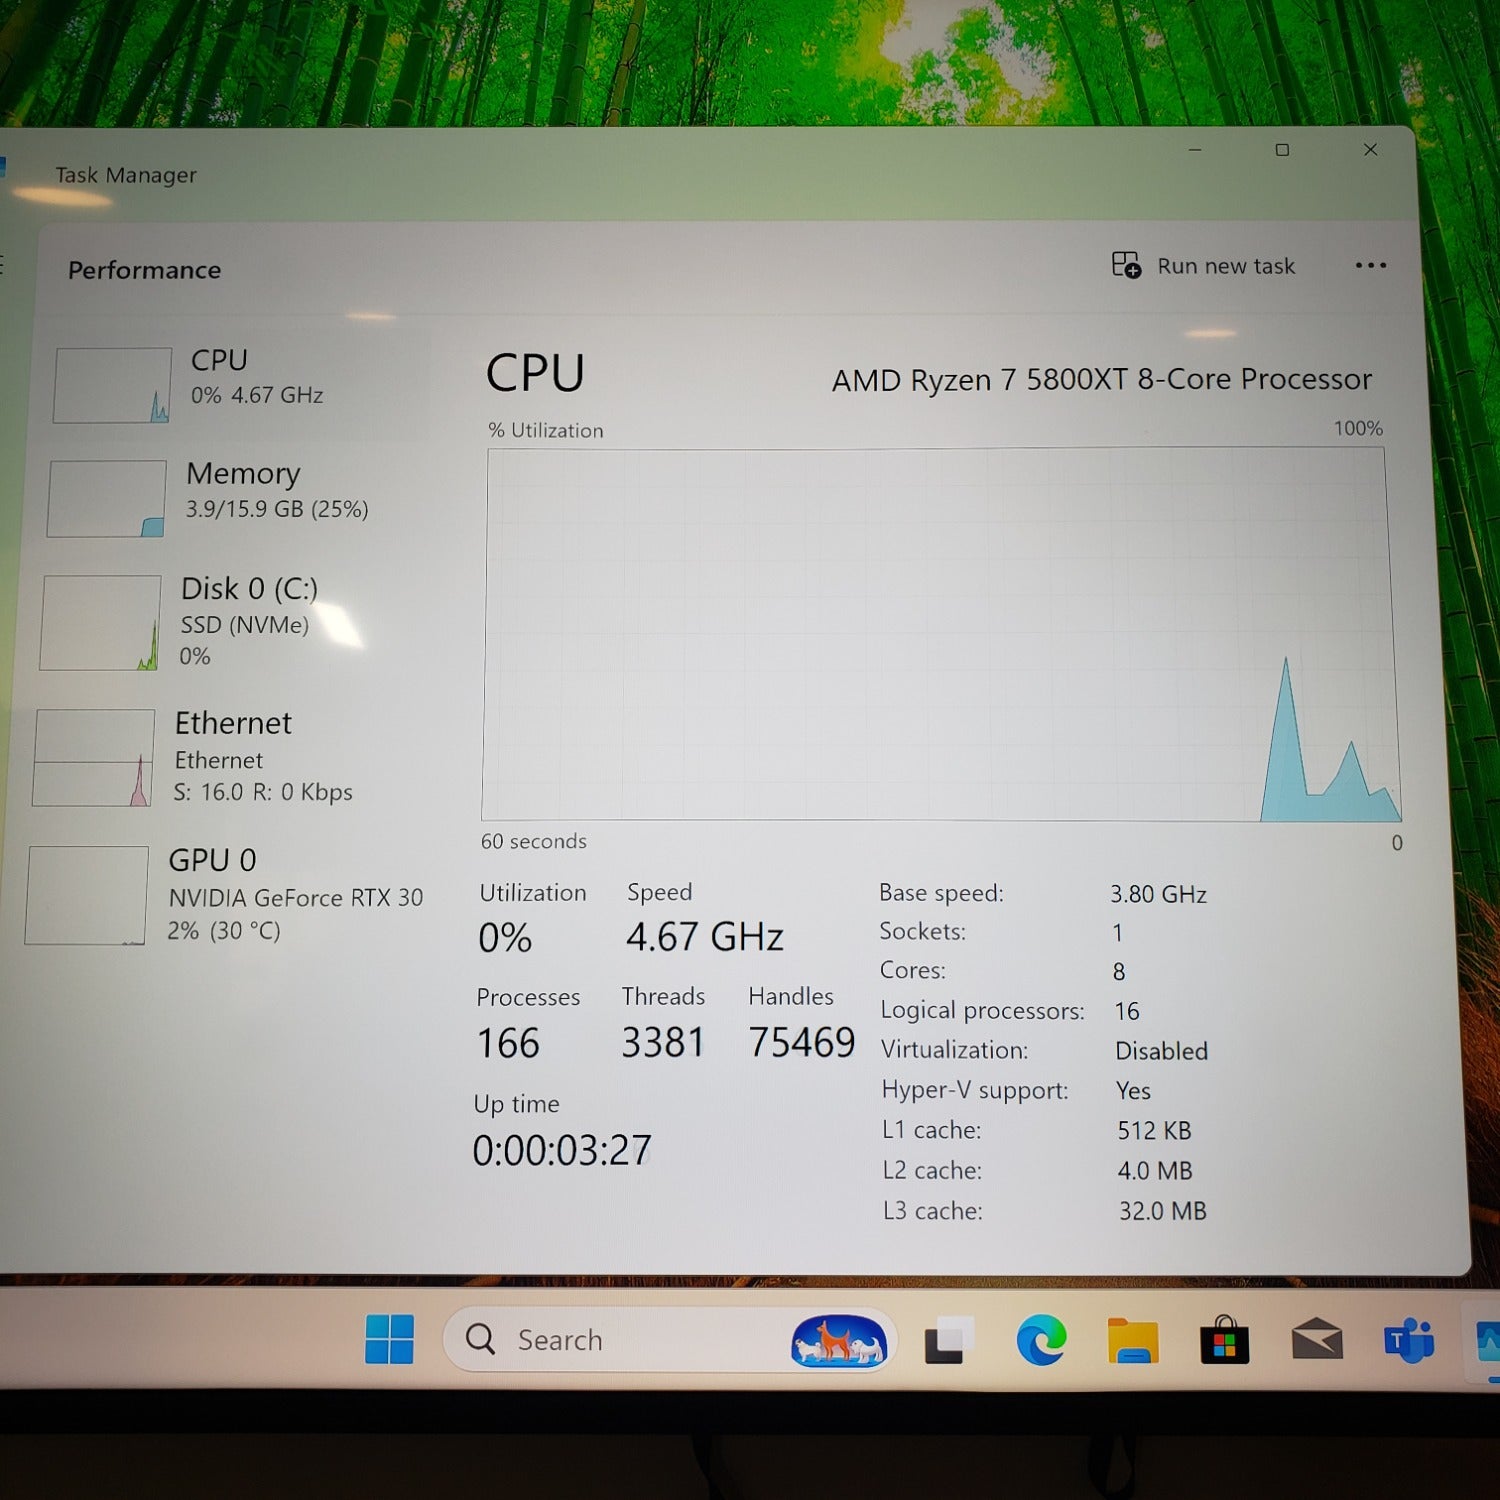Open the See more options ellipsis menu
This screenshot has width=1500, height=1500.
click(x=1370, y=265)
